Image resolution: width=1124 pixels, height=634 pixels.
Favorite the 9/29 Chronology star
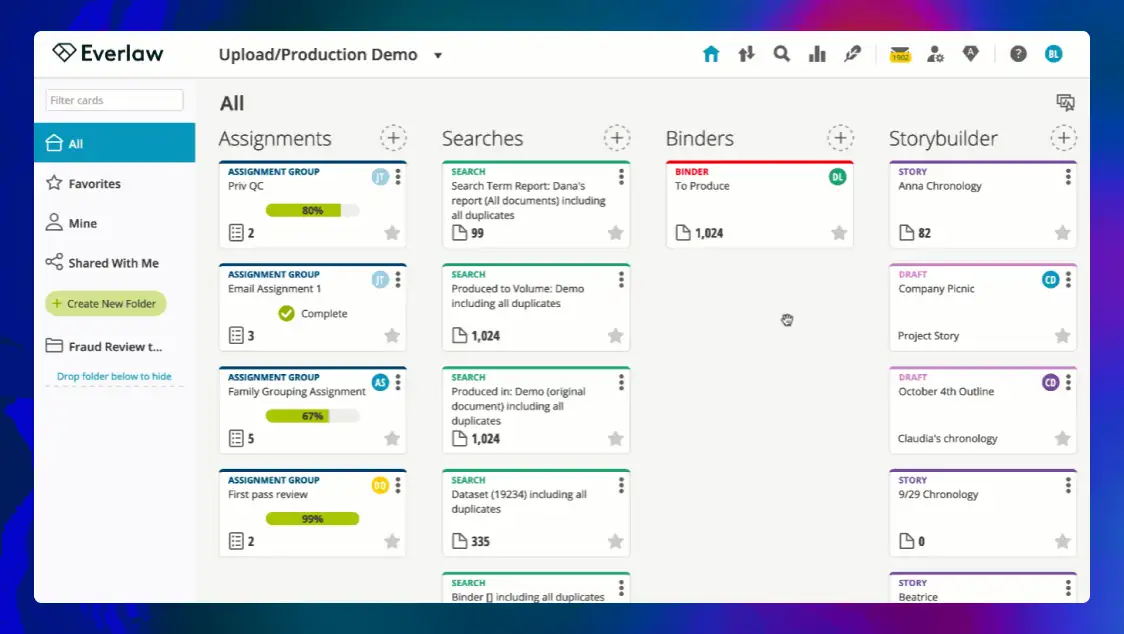[1062, 541]
